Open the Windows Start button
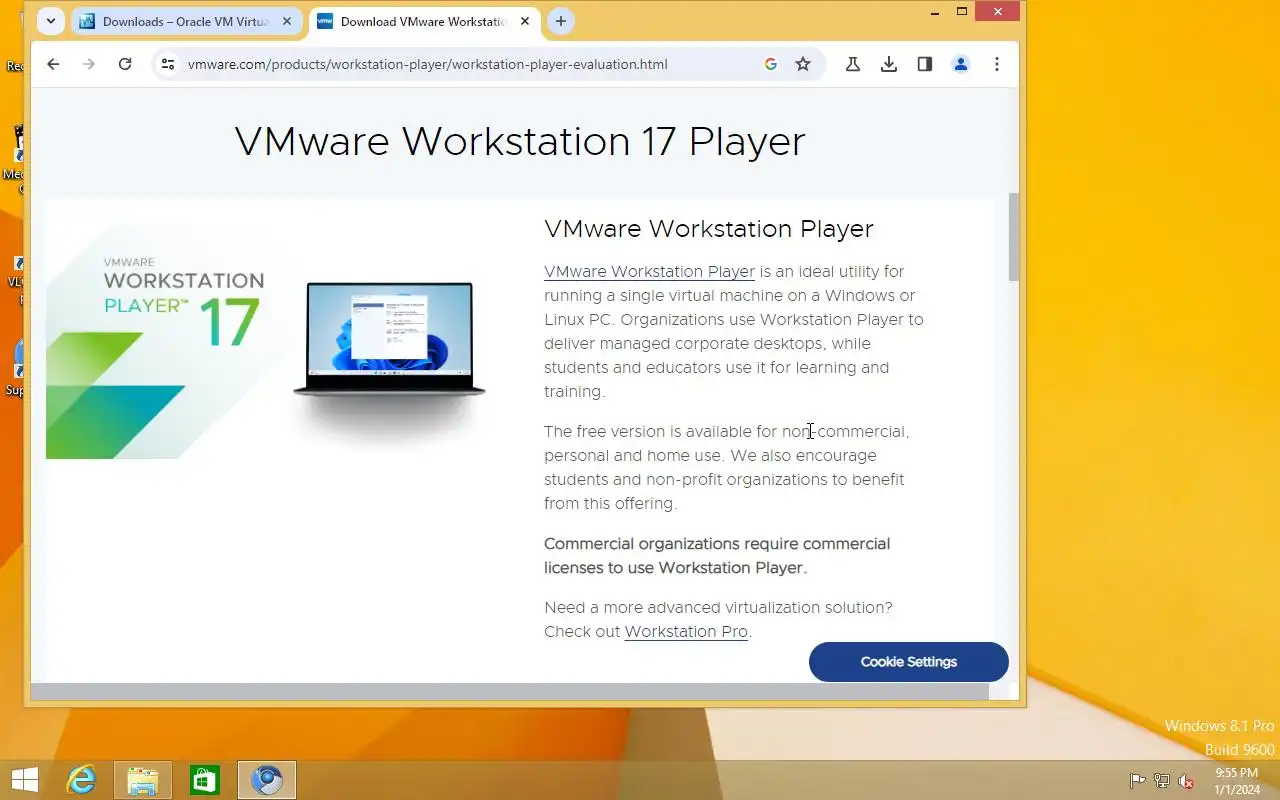1280x800 pixels. [25, 780]
